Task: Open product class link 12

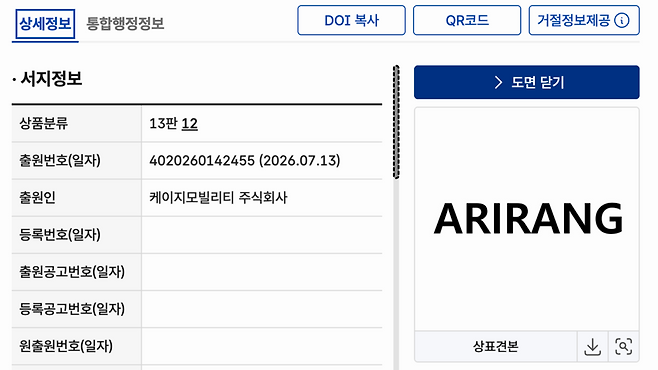Action: (x=190, y=124)
